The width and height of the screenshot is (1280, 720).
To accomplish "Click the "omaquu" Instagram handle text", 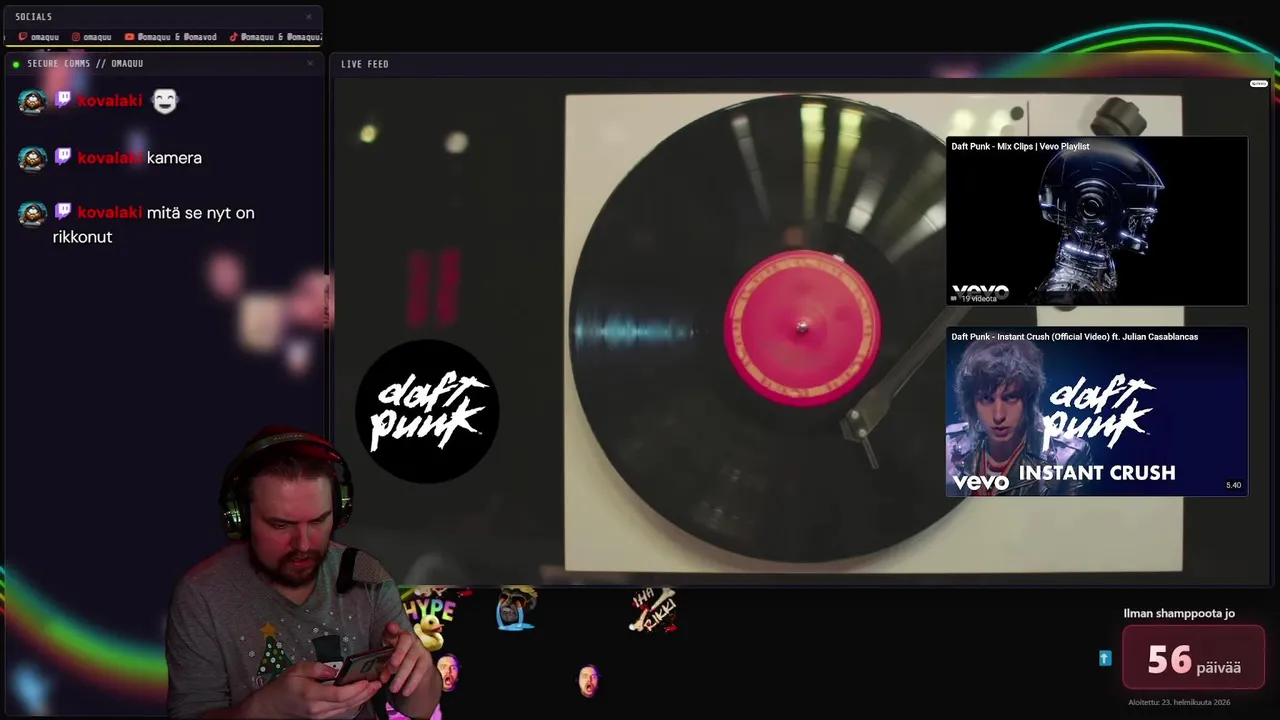I will pos(97,37).
